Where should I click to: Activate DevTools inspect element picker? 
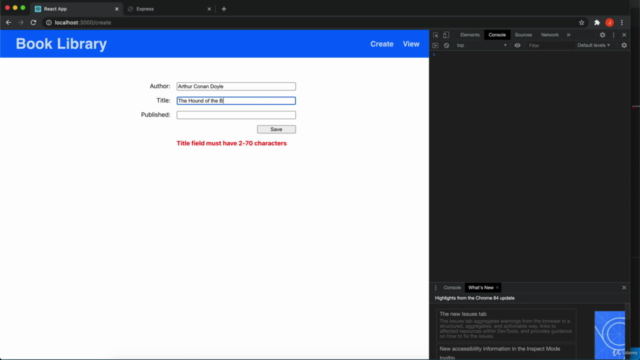click(436, 35)
